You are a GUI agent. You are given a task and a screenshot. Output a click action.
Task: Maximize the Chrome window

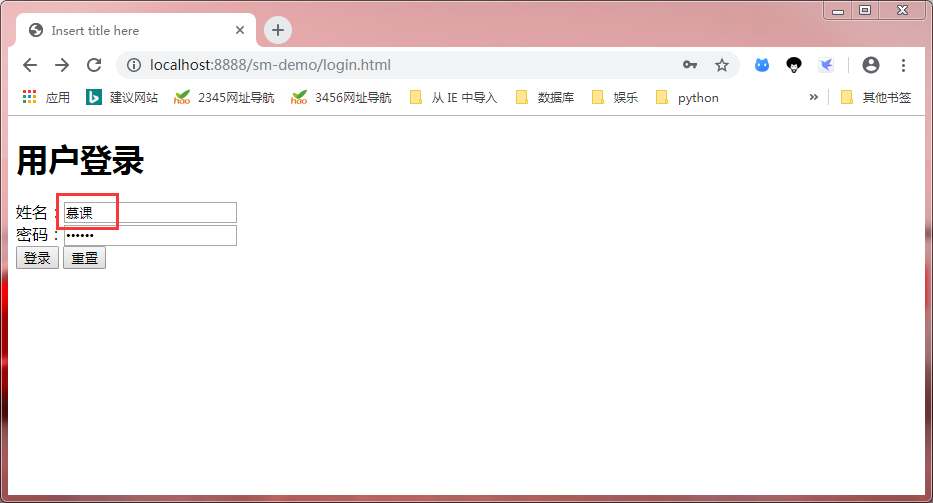(865, 11)
